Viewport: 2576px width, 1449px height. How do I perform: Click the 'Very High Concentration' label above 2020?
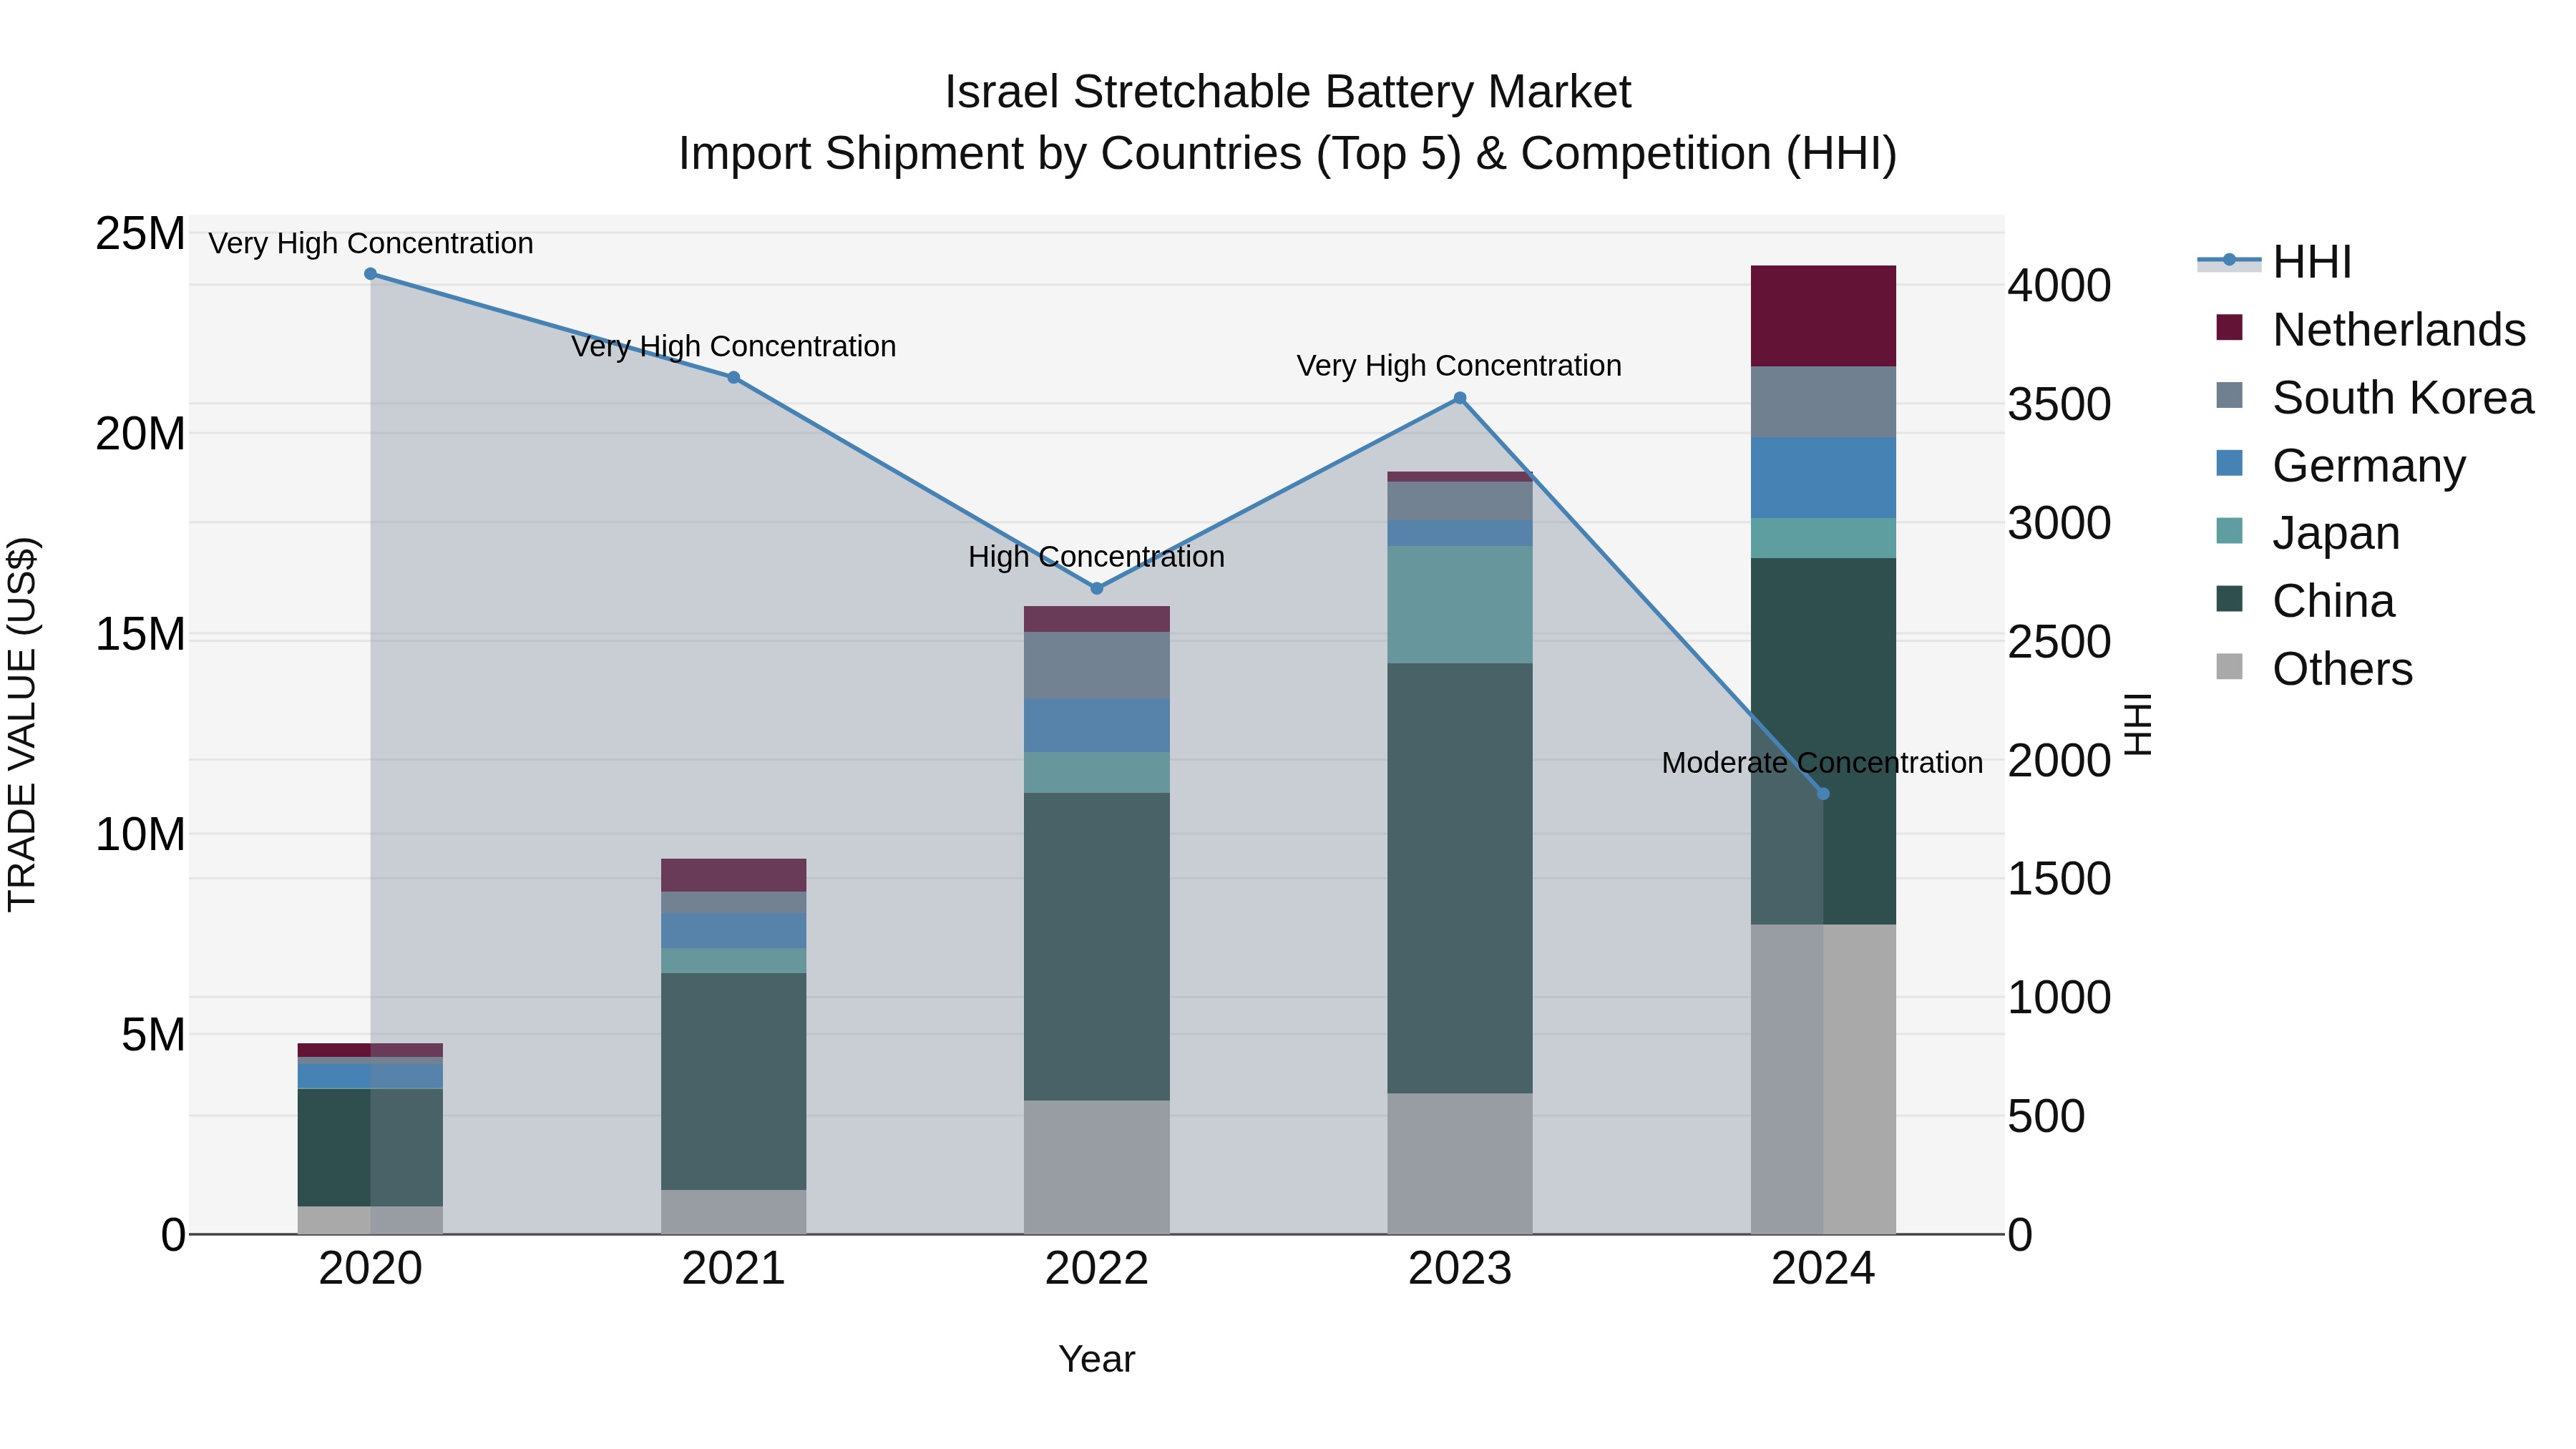(x=371, y=244)
